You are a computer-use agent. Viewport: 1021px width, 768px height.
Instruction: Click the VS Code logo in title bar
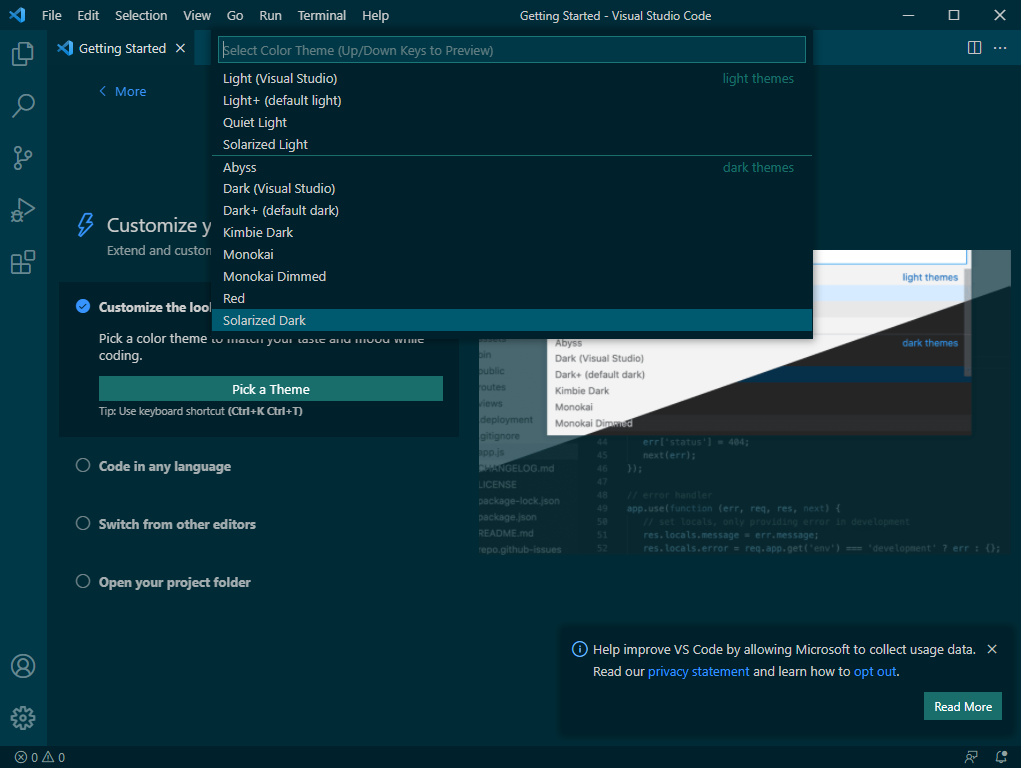(x=18, y=15)
